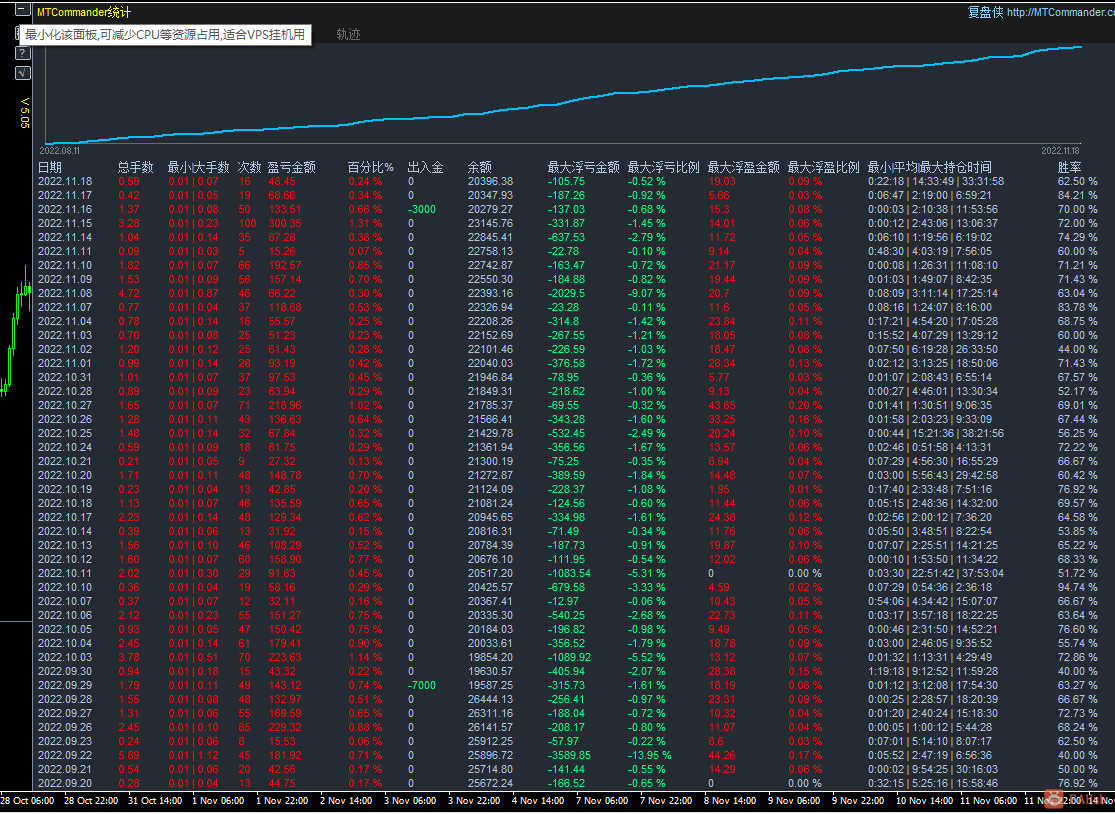Click the 胜率 column header

tap(1070, 167)
